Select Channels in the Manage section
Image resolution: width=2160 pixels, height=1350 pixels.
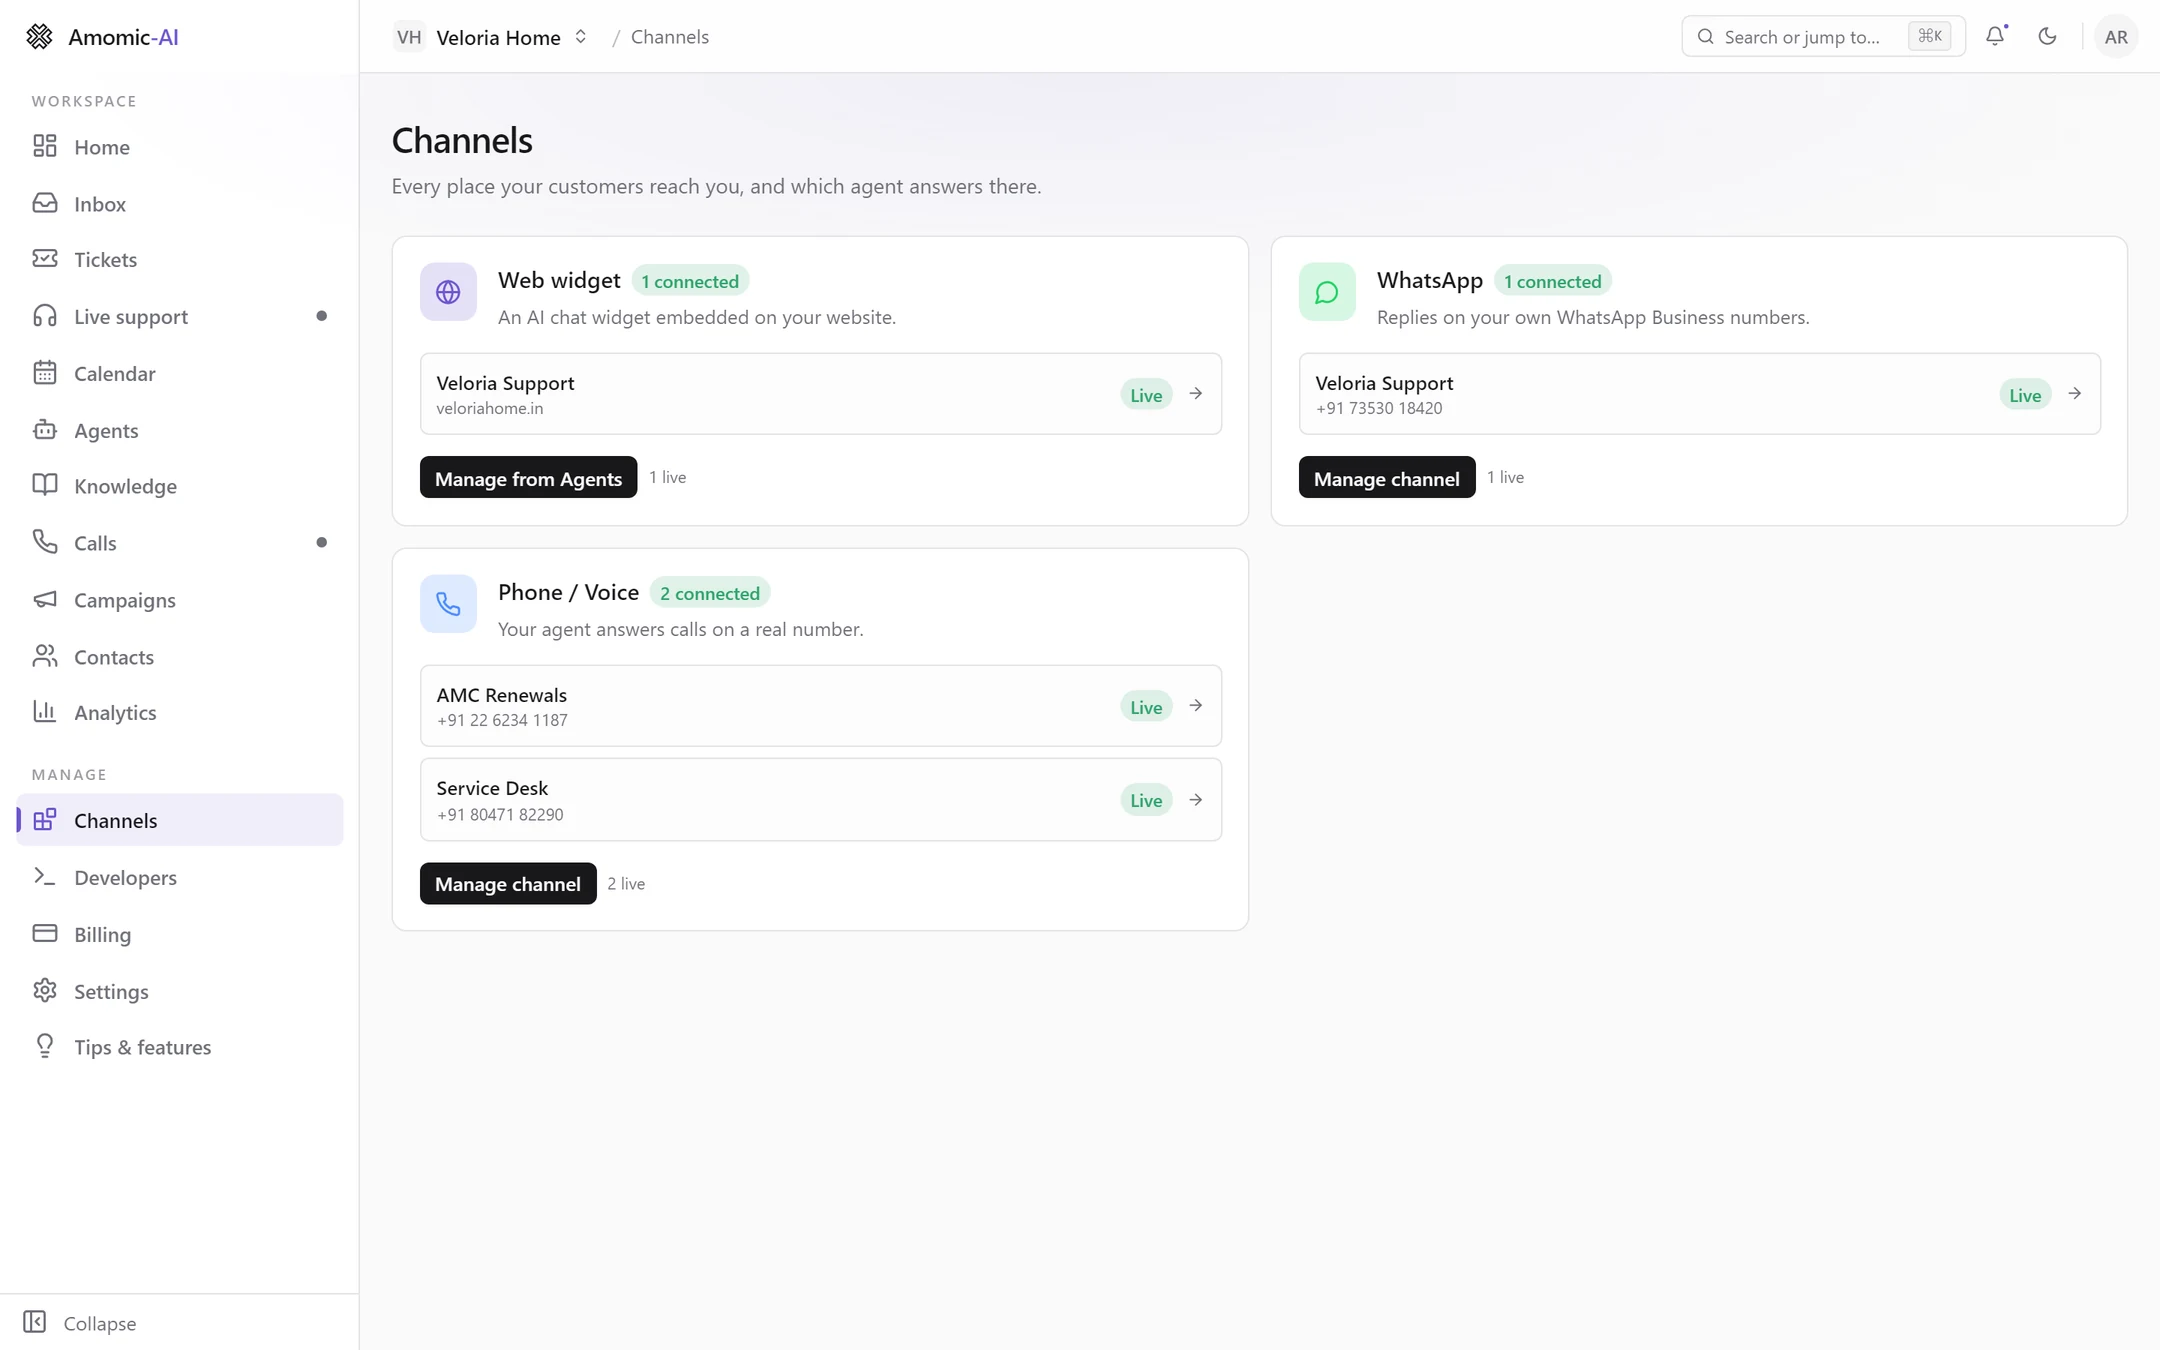tap(180, 820)
